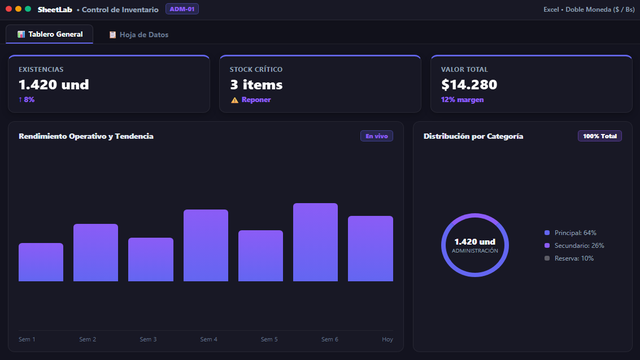Screen dimensions: 640x360
Task: Click the Hoy axis label
Action: point(387,339)
